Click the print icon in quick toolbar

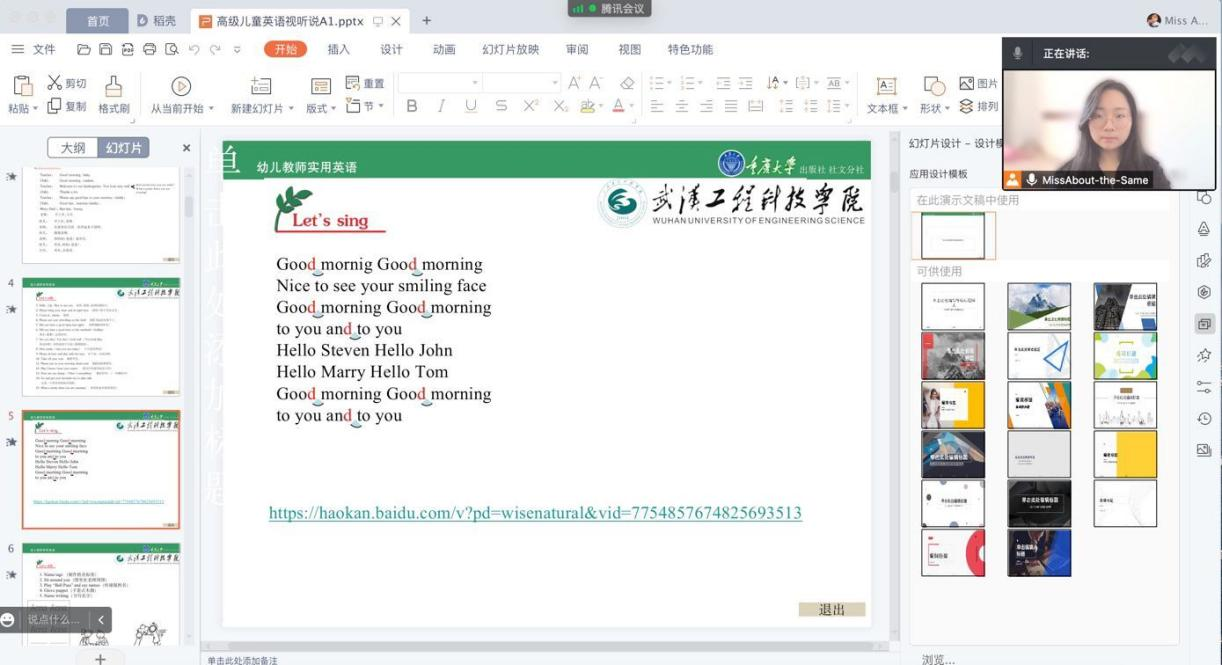point(149,49)
